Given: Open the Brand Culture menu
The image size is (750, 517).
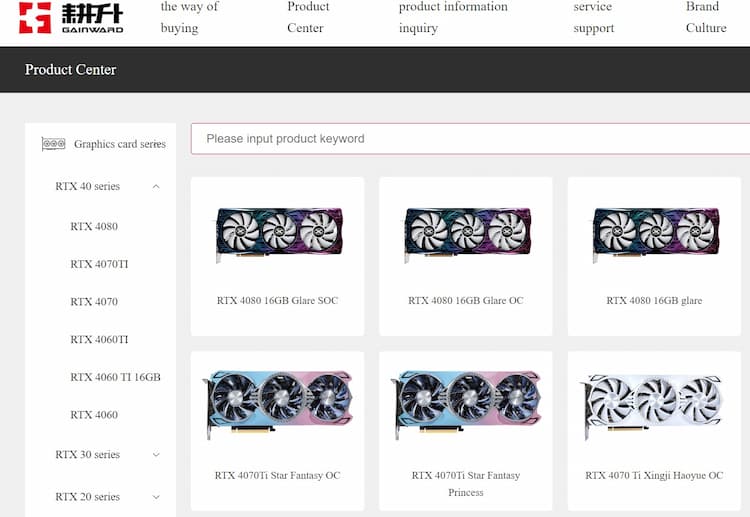Looking at the screenshot, I should pos(706,17).
